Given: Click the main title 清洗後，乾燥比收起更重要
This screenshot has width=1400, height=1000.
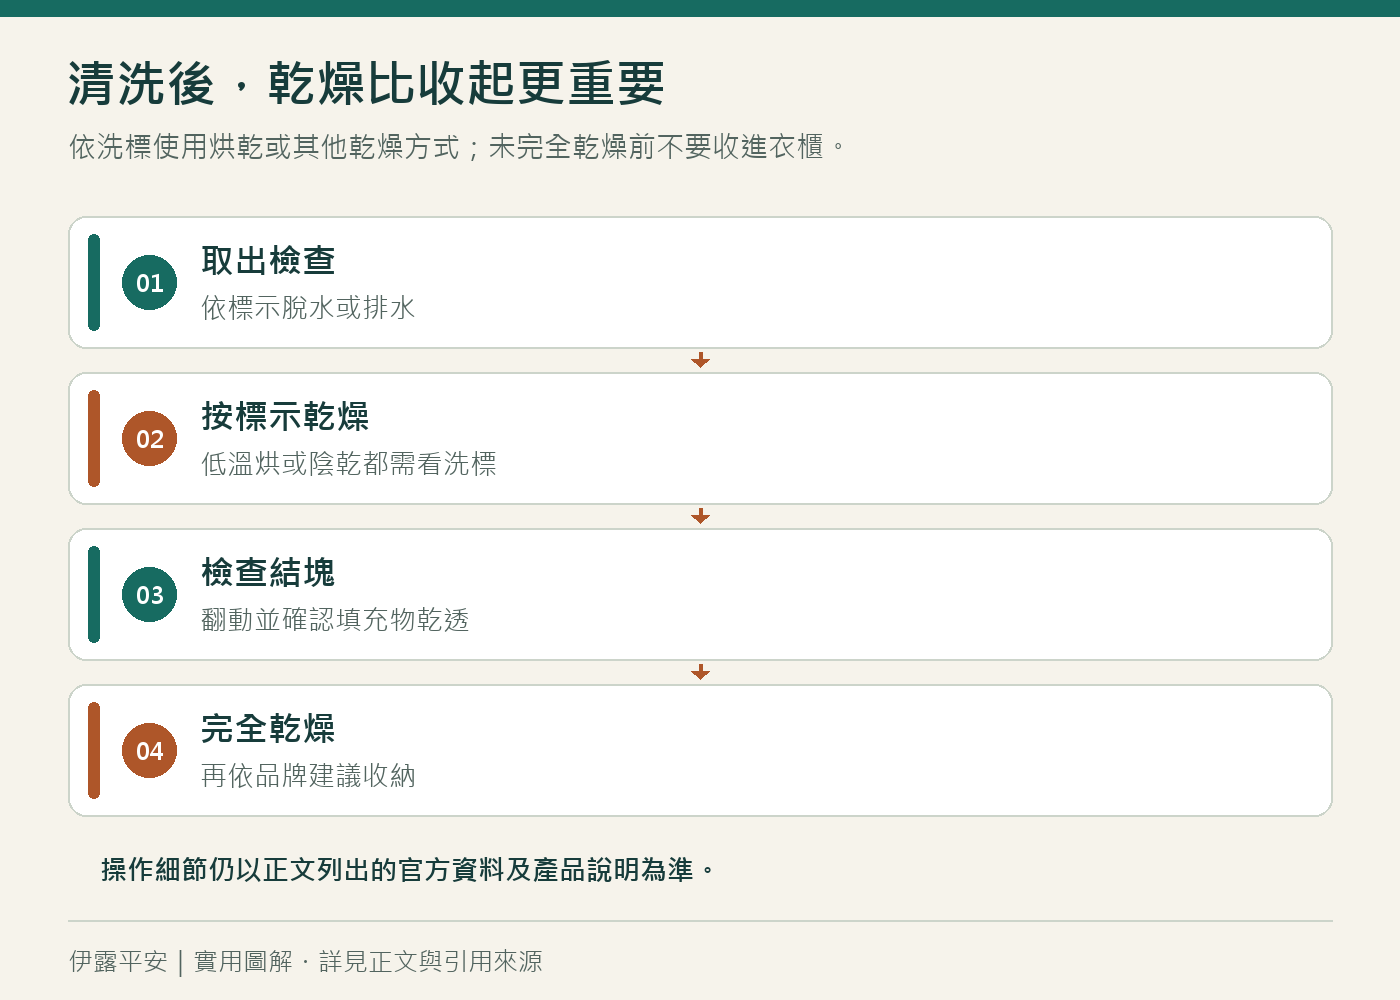Looking at the screenshot, I should point(367,84).
